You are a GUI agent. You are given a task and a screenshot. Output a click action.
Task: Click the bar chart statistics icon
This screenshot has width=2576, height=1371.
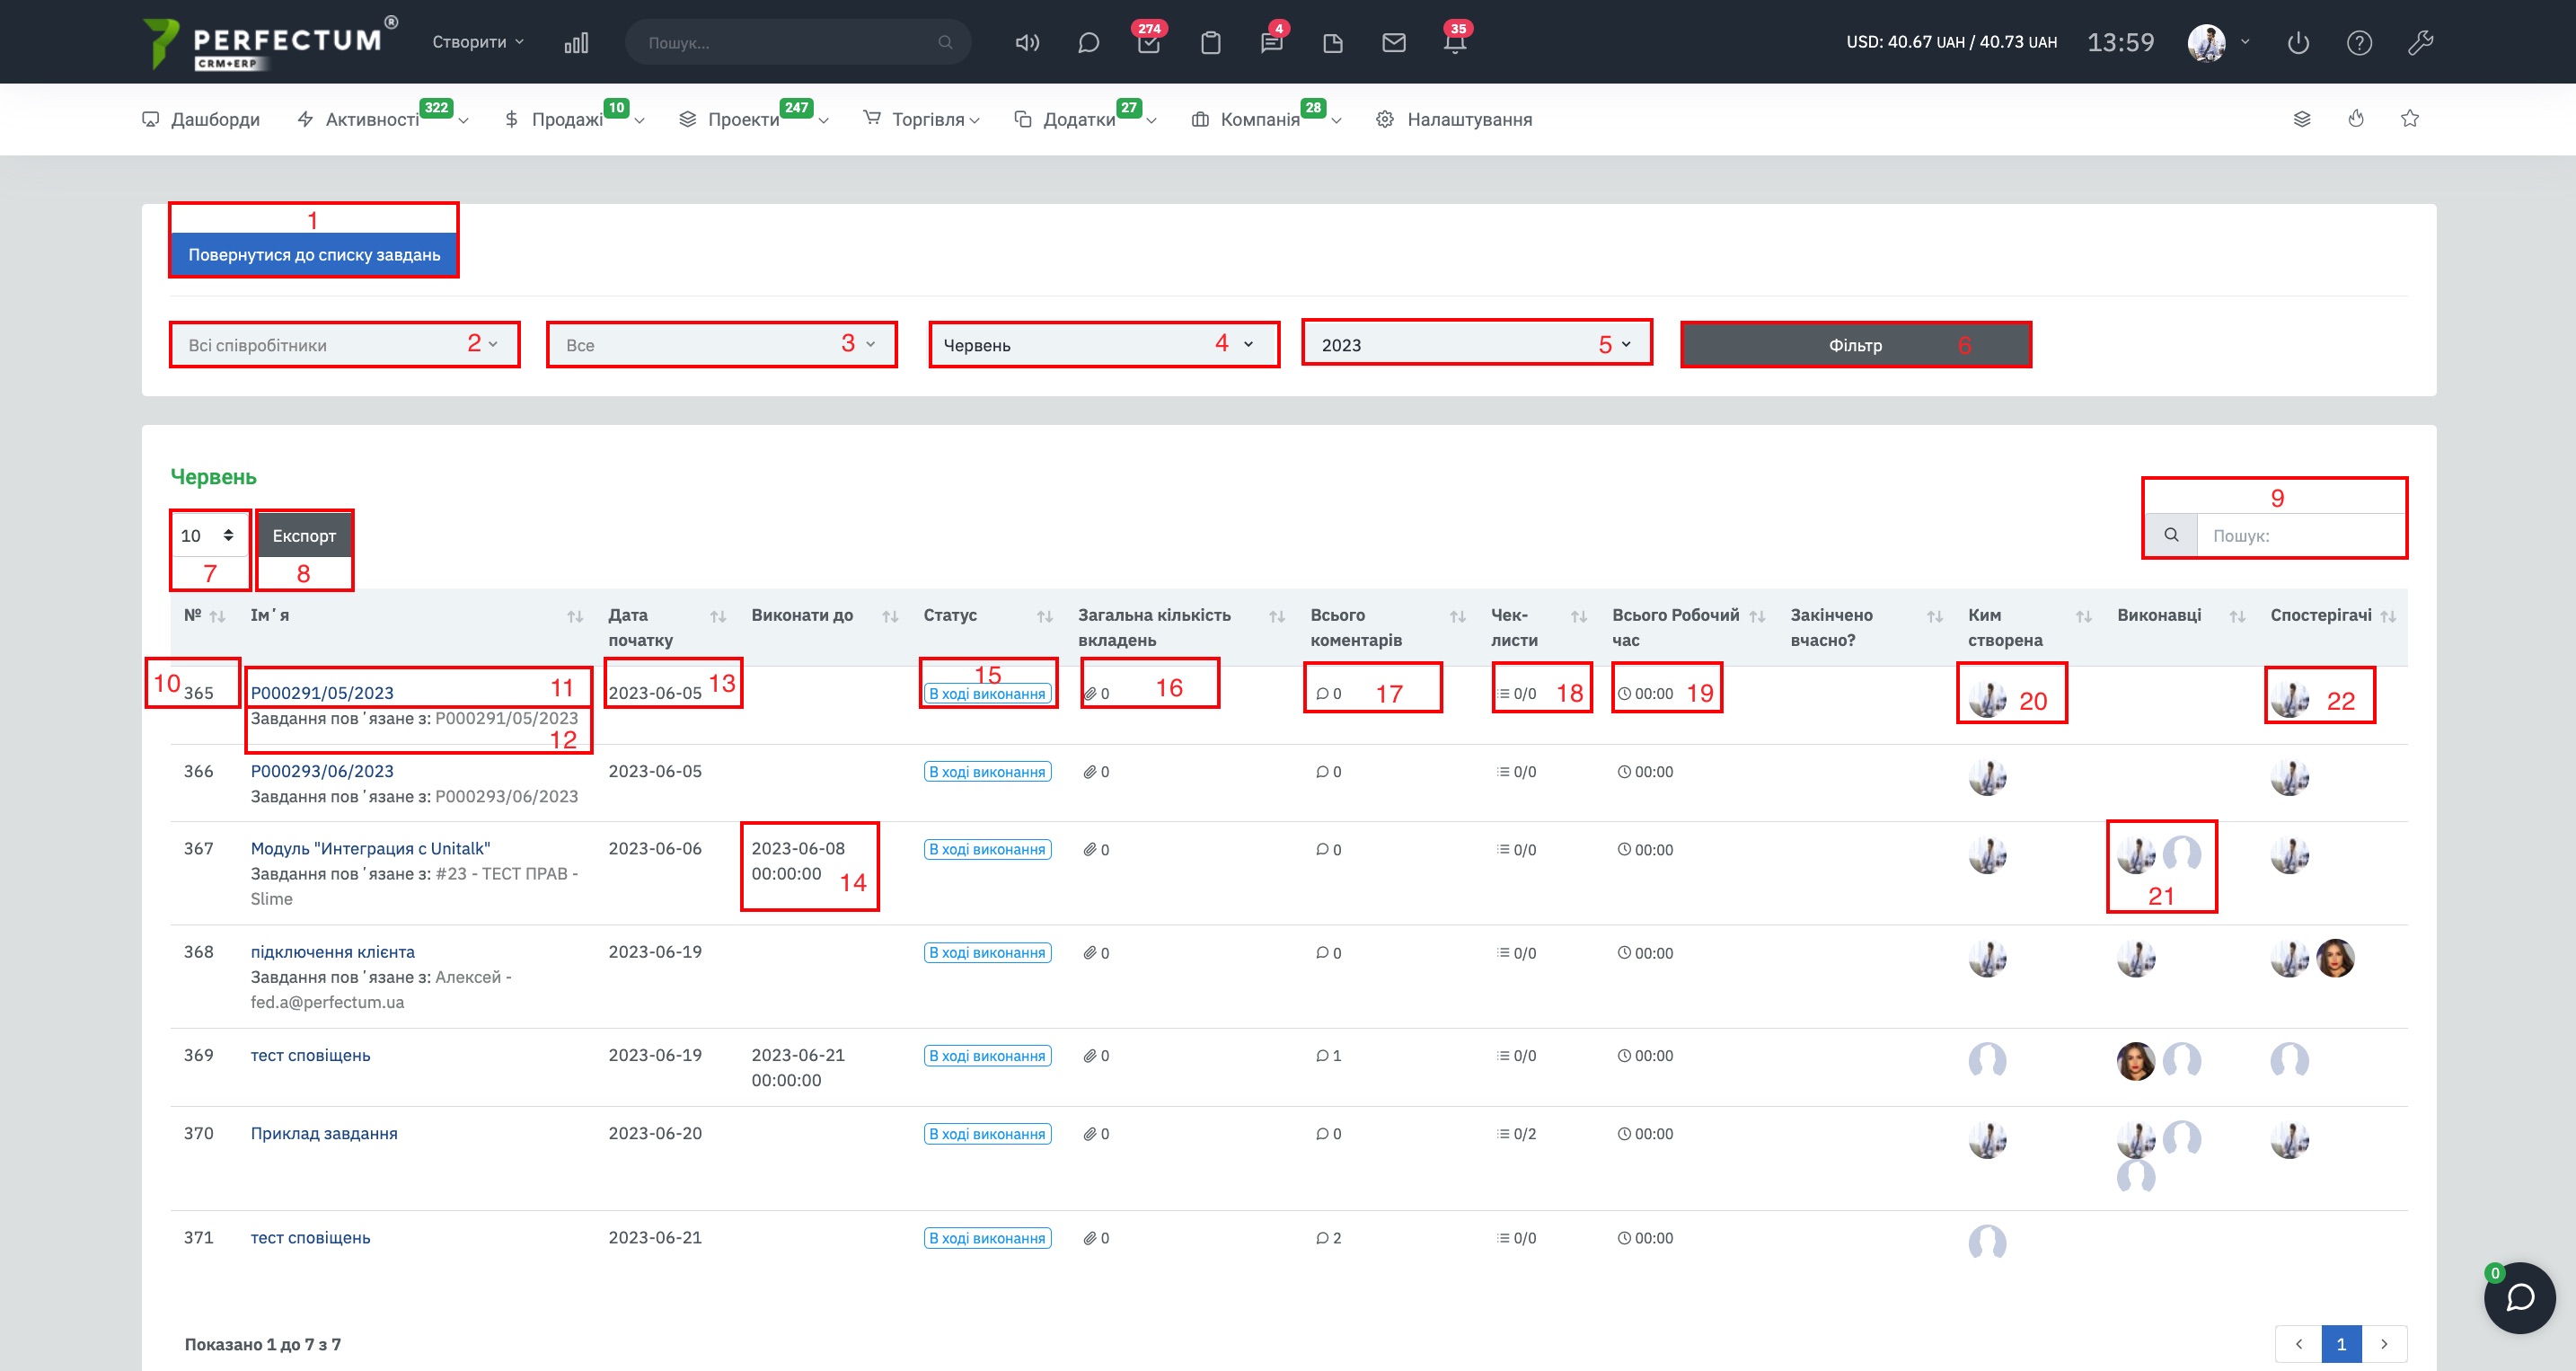[576, 43]
